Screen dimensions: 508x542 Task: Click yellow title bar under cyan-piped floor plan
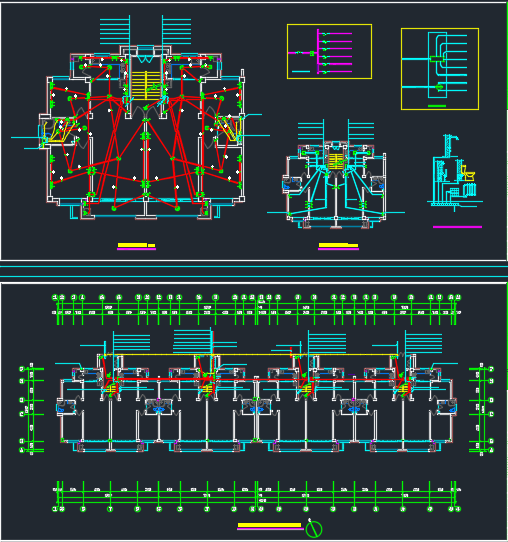[x=338, y=245]
